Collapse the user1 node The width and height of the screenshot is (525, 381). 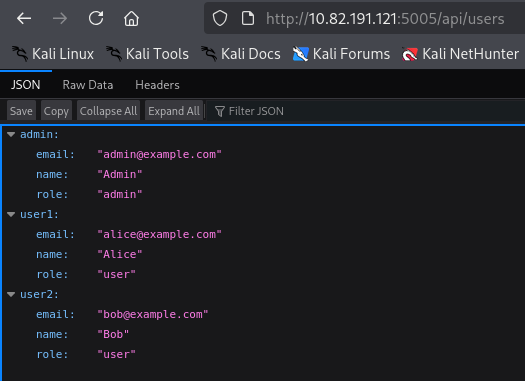(x=11, y=215)
